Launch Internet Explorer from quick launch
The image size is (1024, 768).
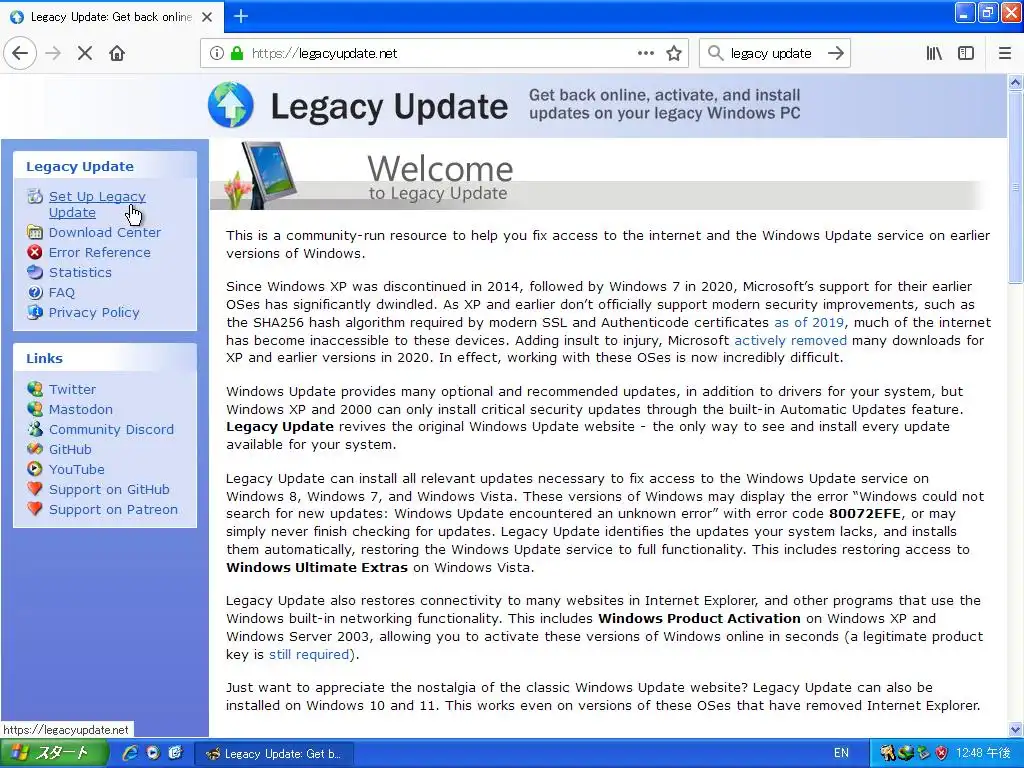(x=130, y=753)
